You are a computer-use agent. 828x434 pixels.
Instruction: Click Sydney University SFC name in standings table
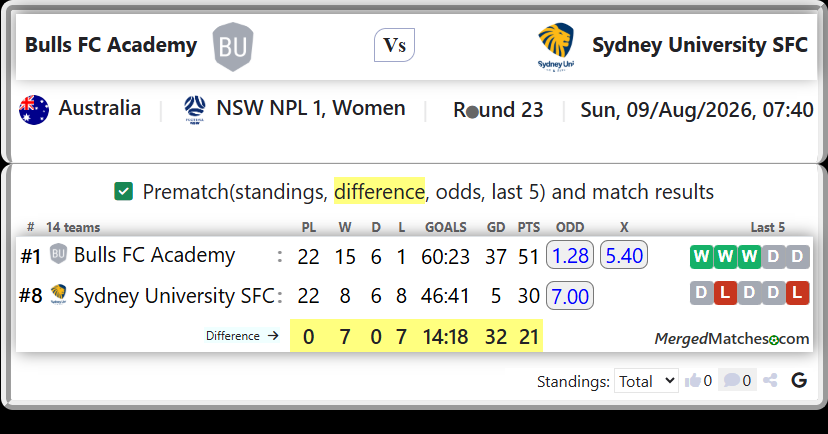[174, 296]
